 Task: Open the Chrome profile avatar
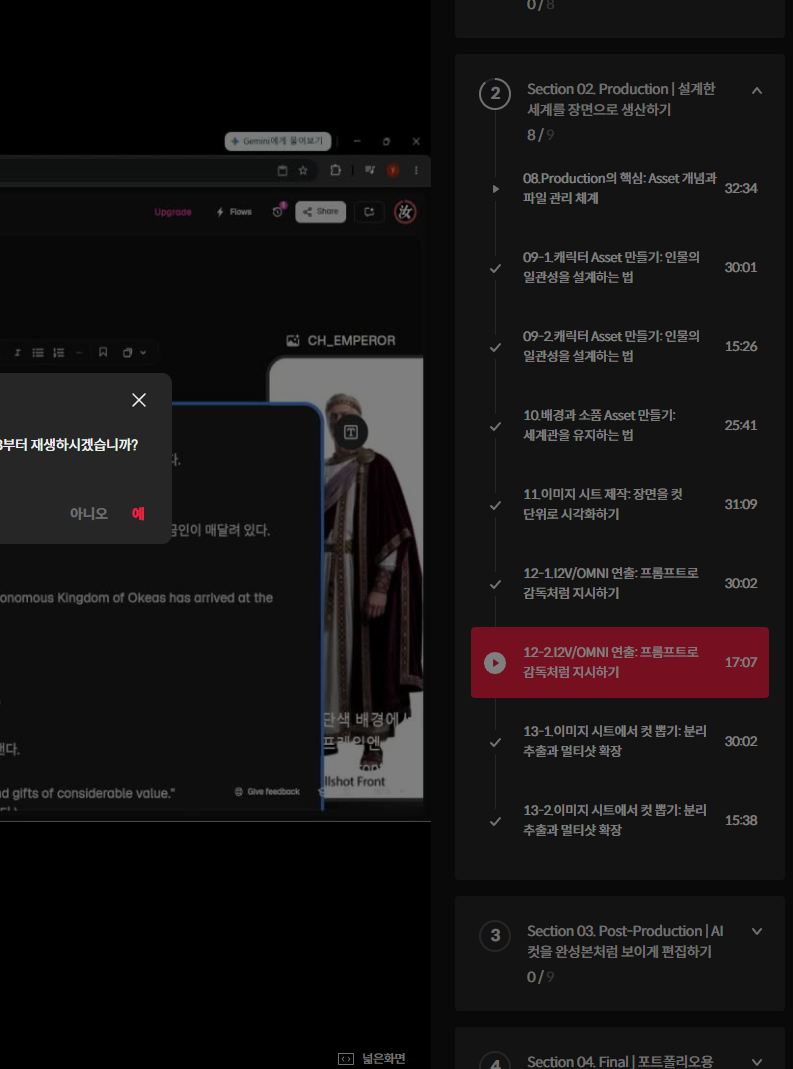point(393,170)
